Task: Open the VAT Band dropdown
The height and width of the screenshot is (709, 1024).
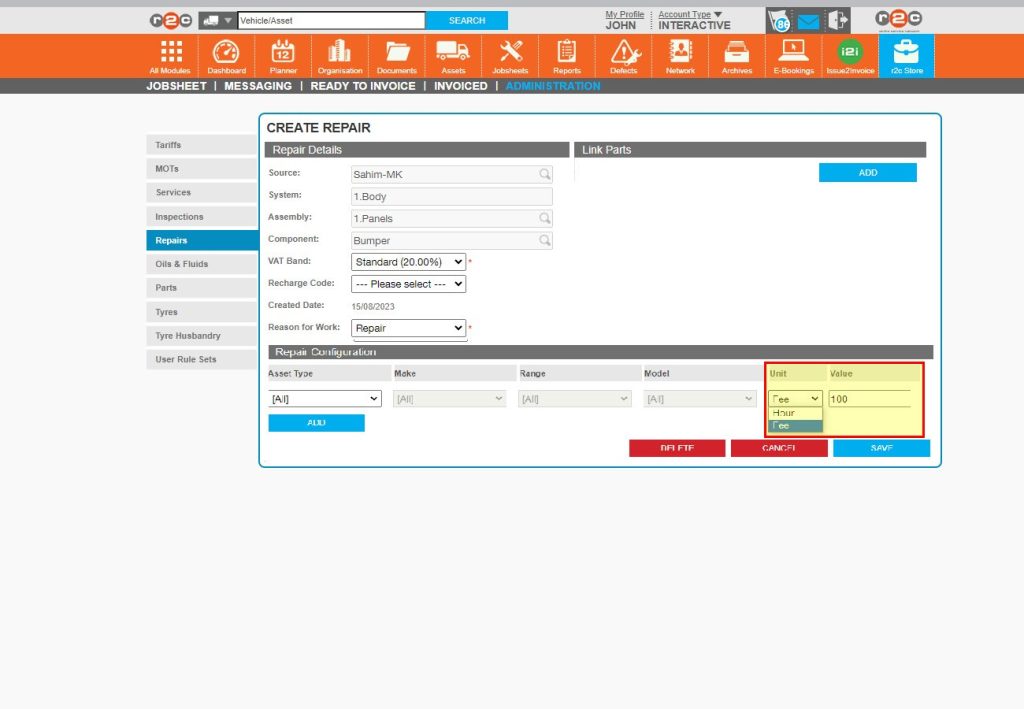Action: pos(408,262)
